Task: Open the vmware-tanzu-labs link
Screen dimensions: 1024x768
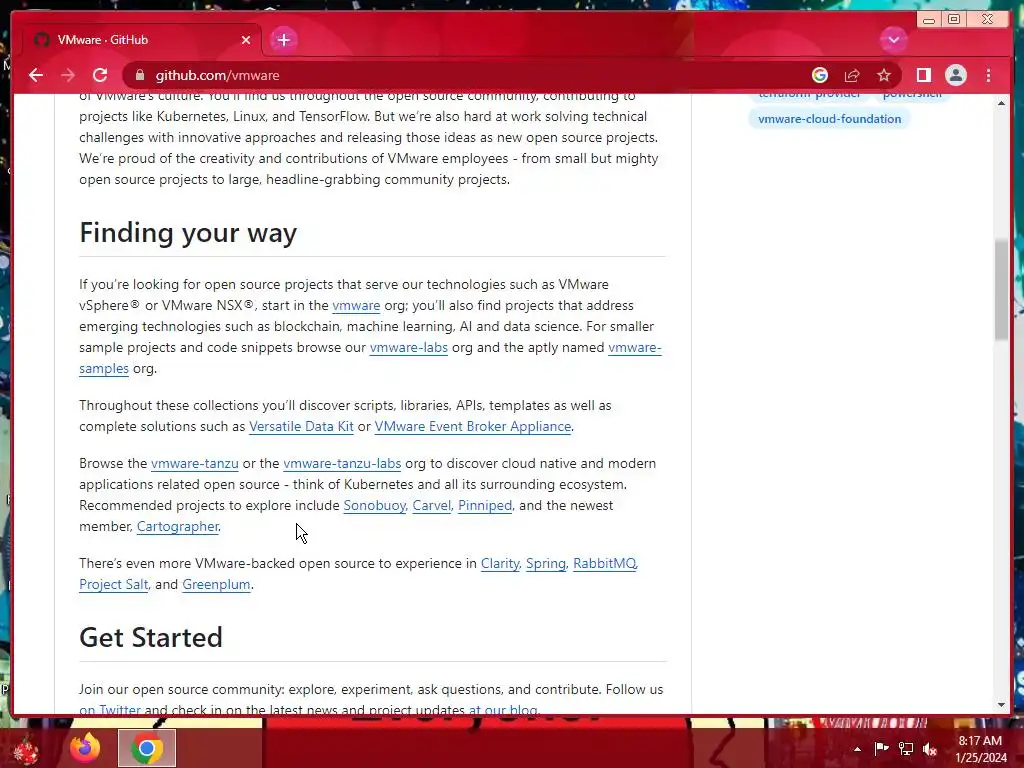Action: click(x=342, y=463)
